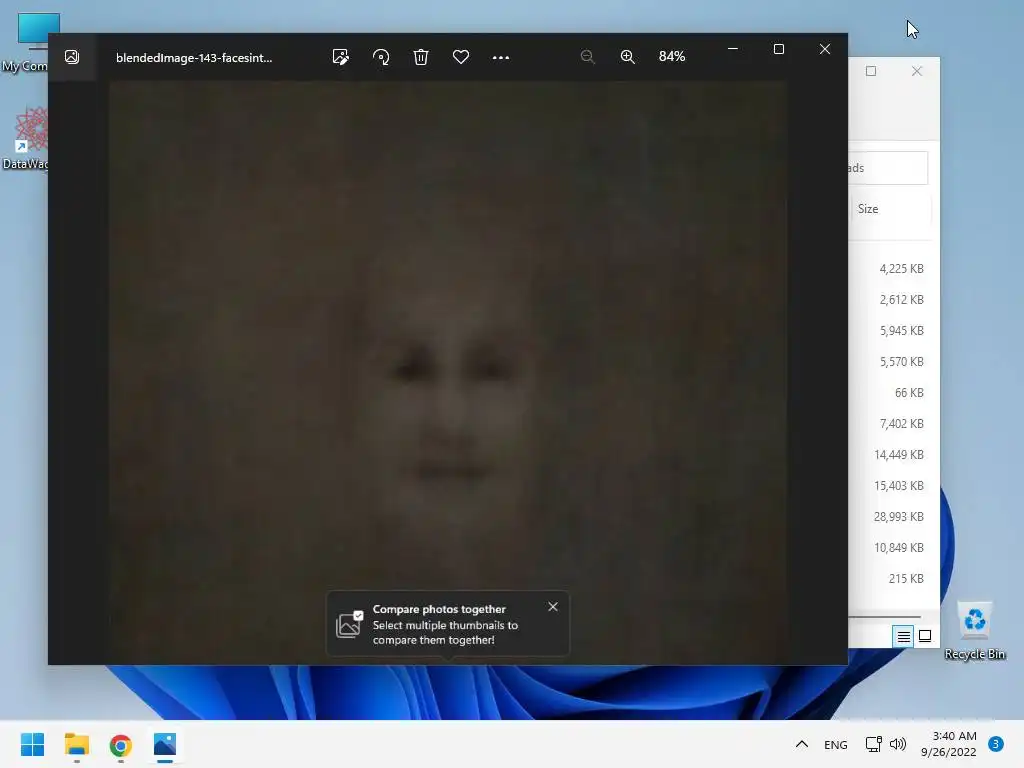Viewport: 1024px width, 768px height.
Task: Dismiss the Compare photos together tip
Action: 553,607
